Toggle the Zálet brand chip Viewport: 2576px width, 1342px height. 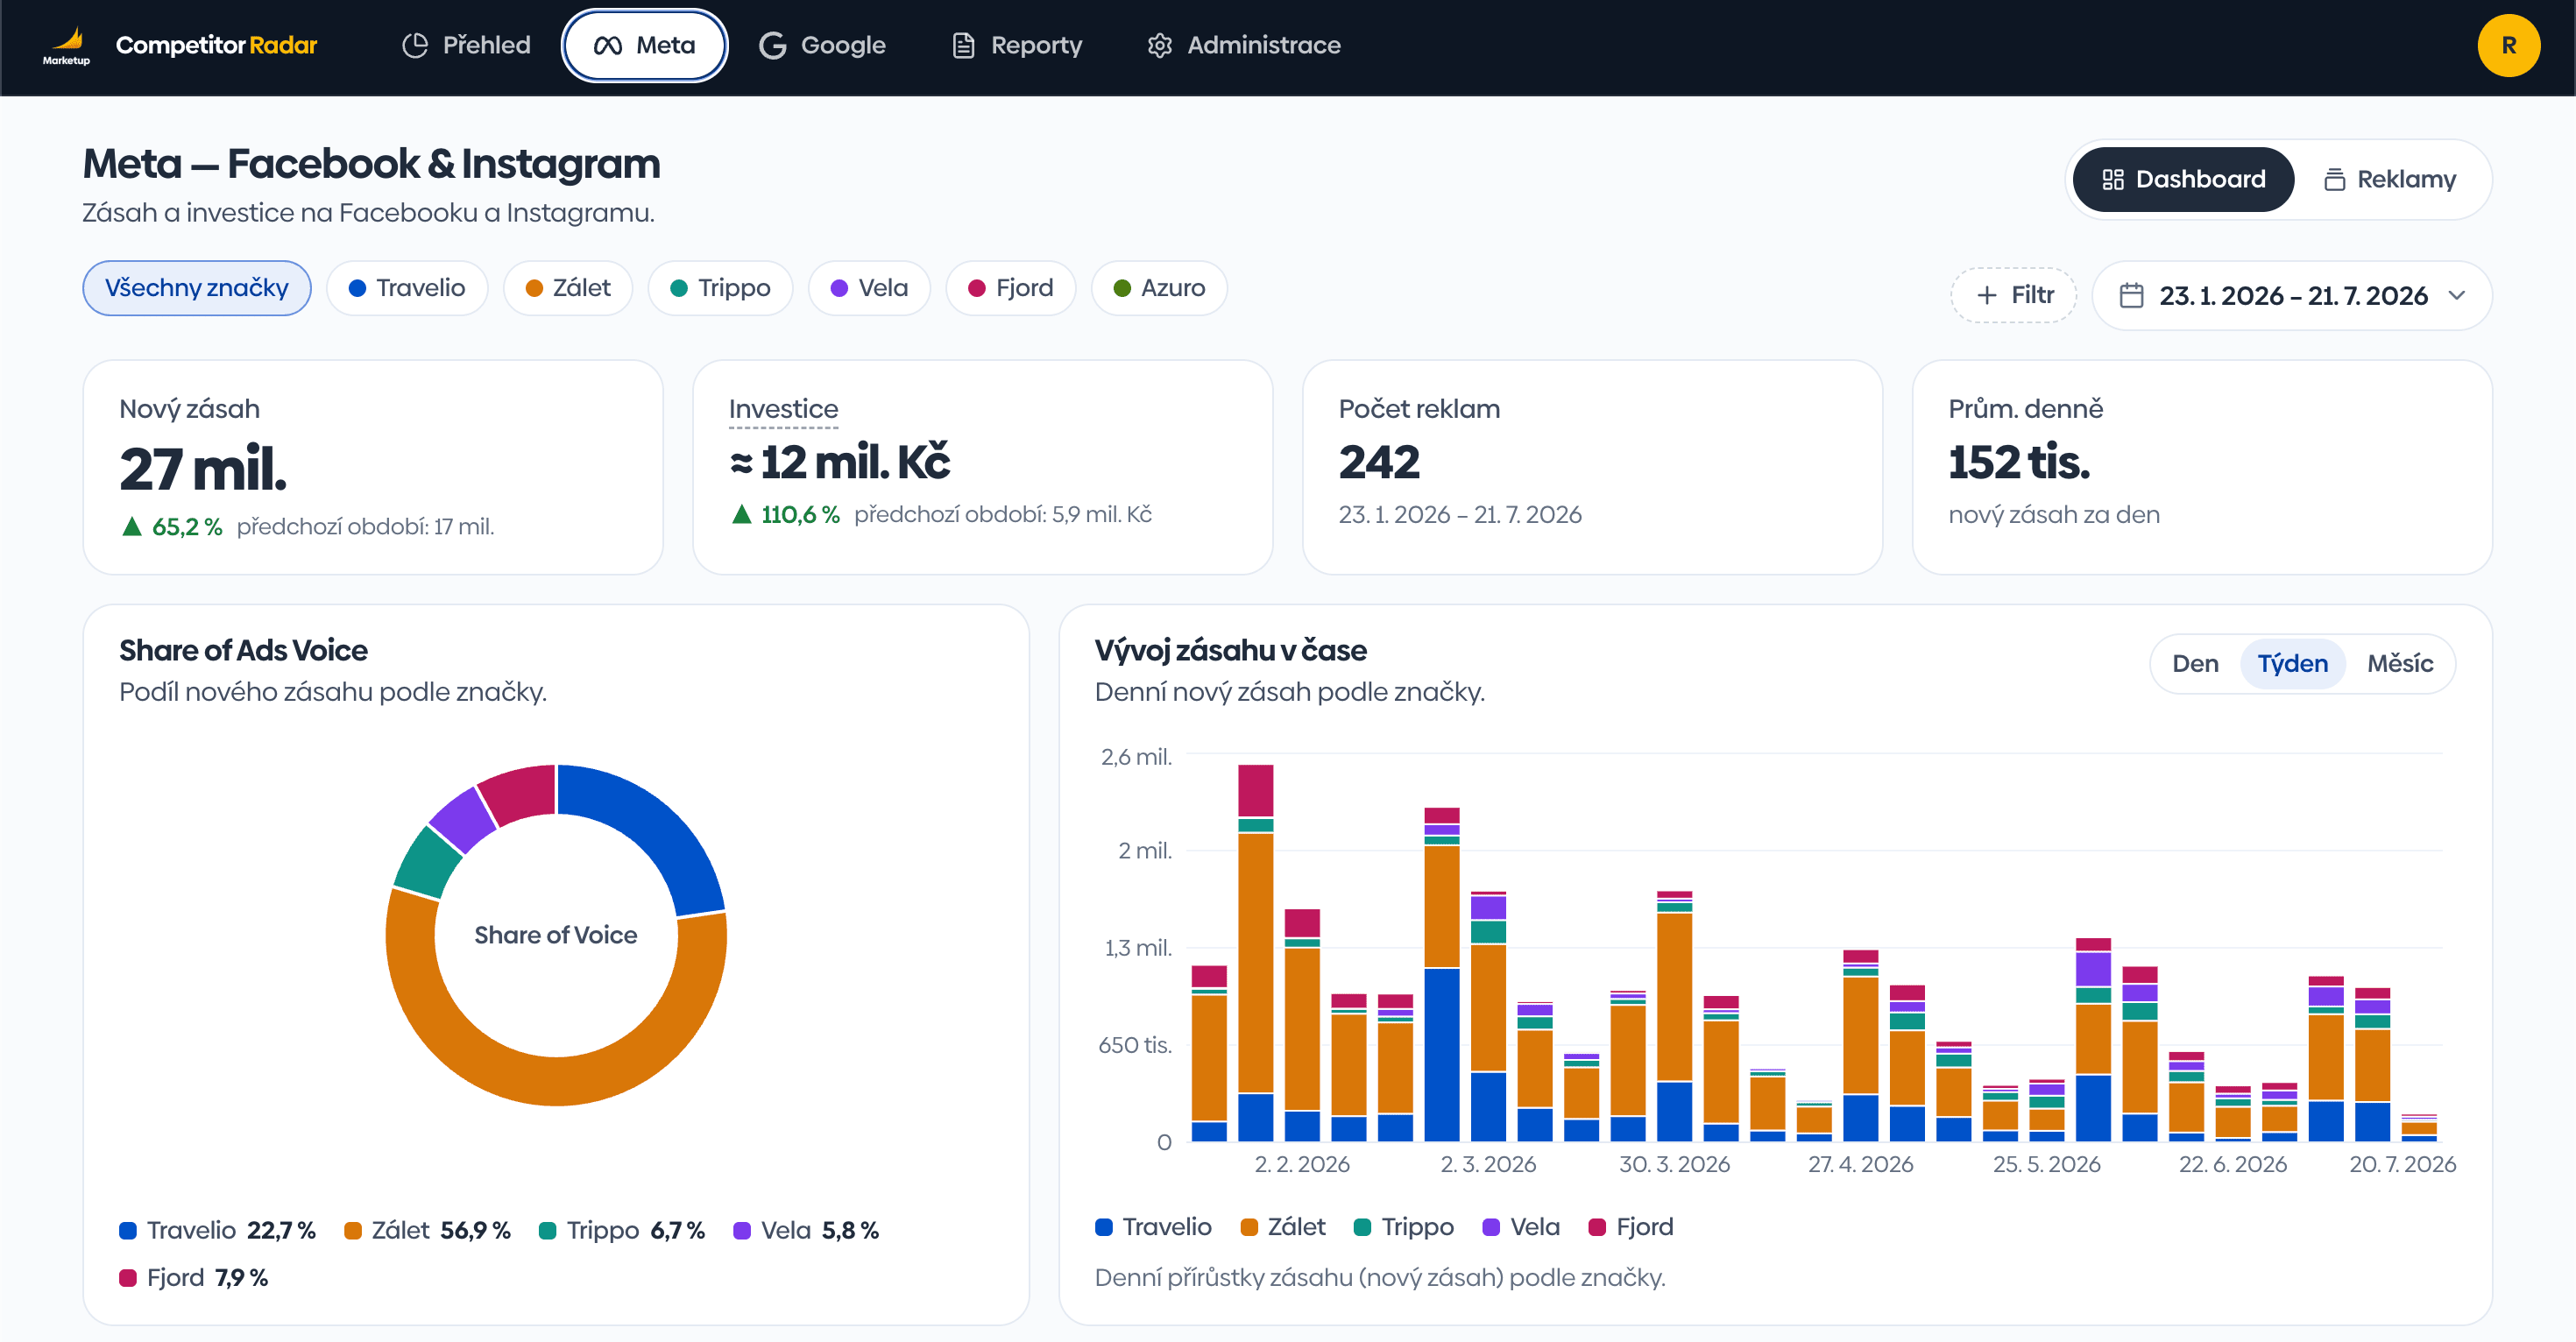pyautogui.click(x=567, y=288)
